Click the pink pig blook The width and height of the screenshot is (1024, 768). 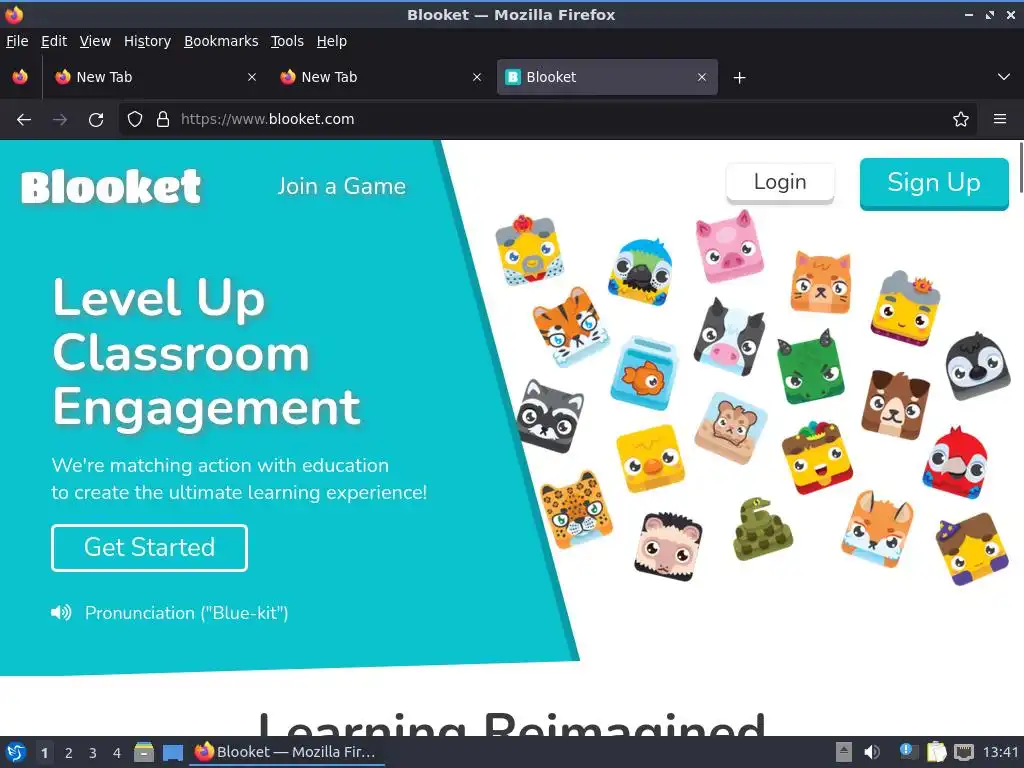point(729,246)
